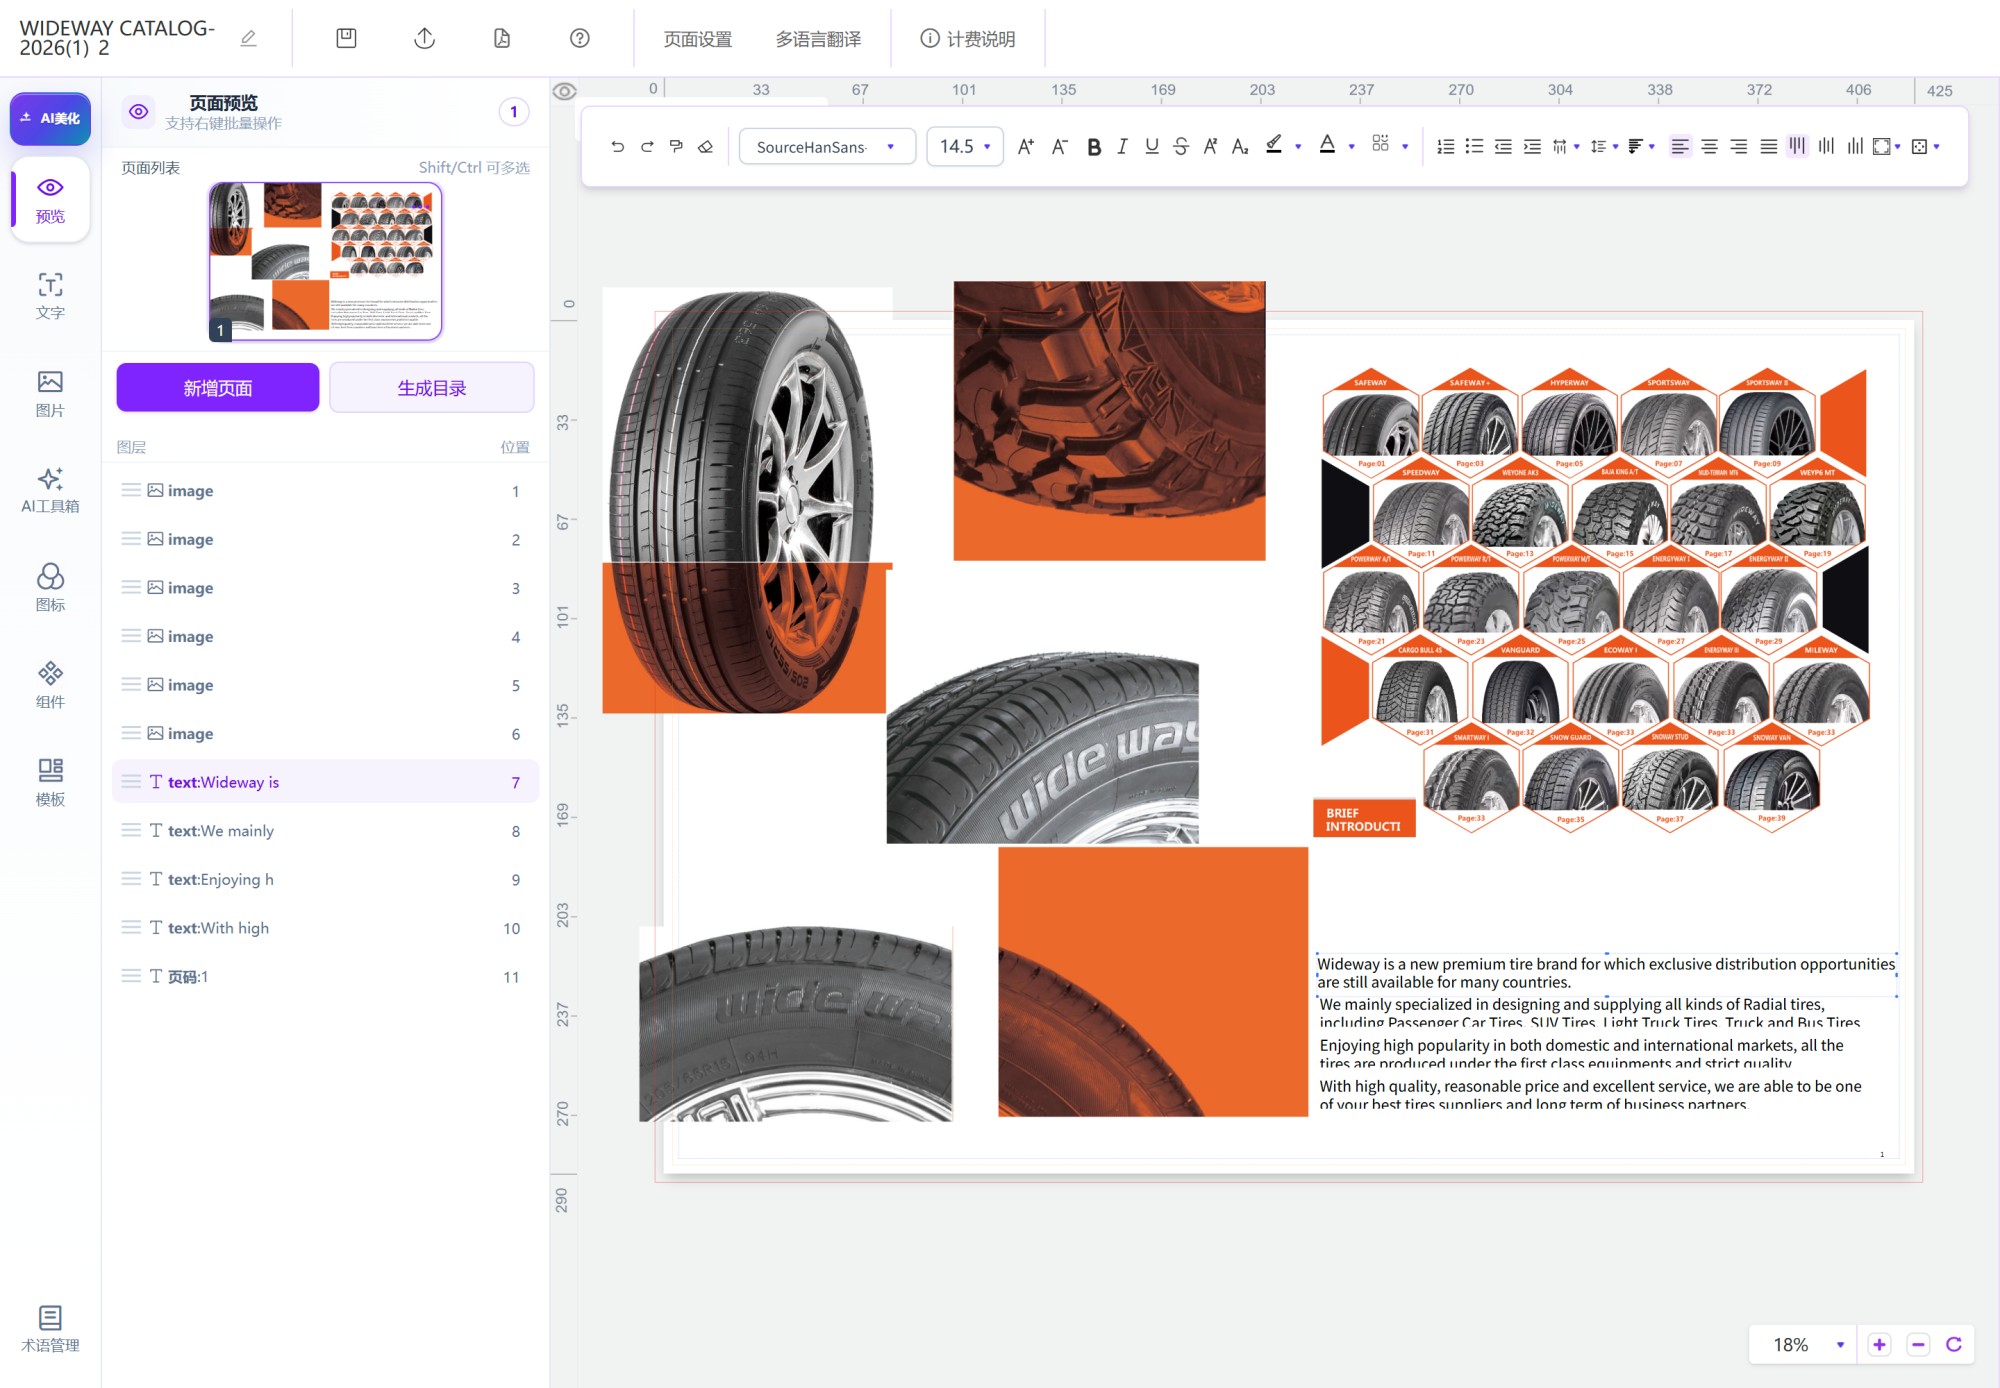2000x1388 pixels.
Task: Toggle superscript formatting
Action: pyautogui.click(x=1210, y=147)
